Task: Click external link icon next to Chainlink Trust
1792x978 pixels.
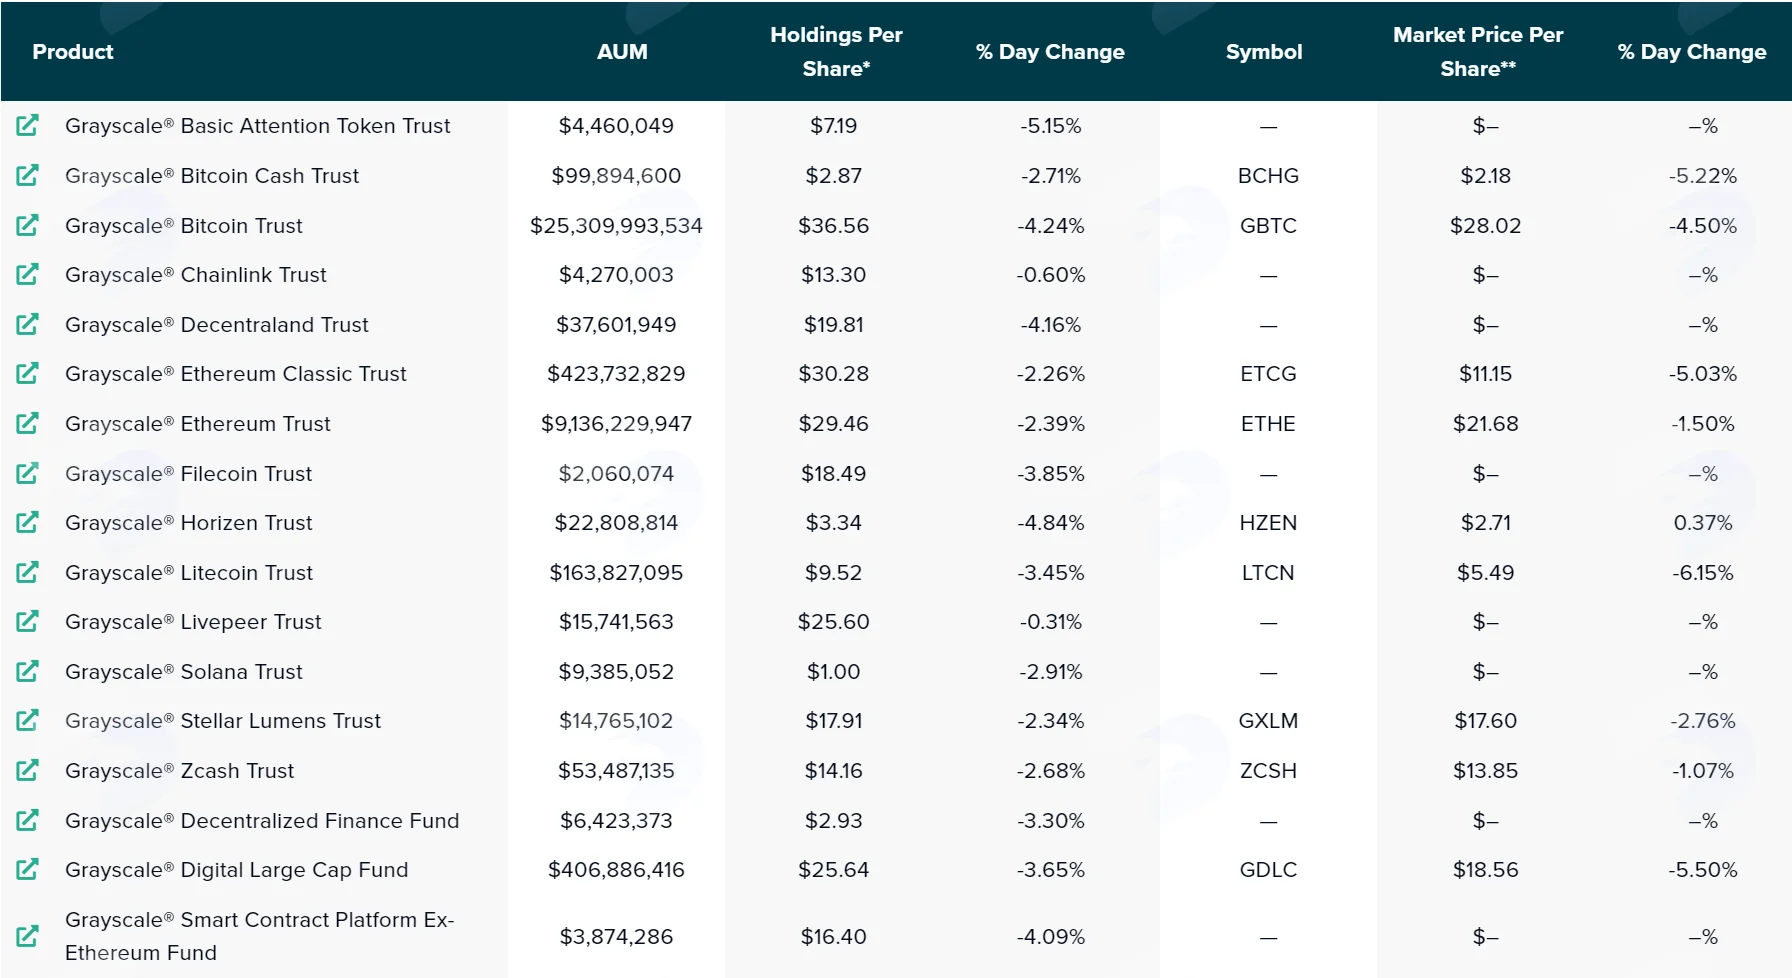Action: coord(28,274)
